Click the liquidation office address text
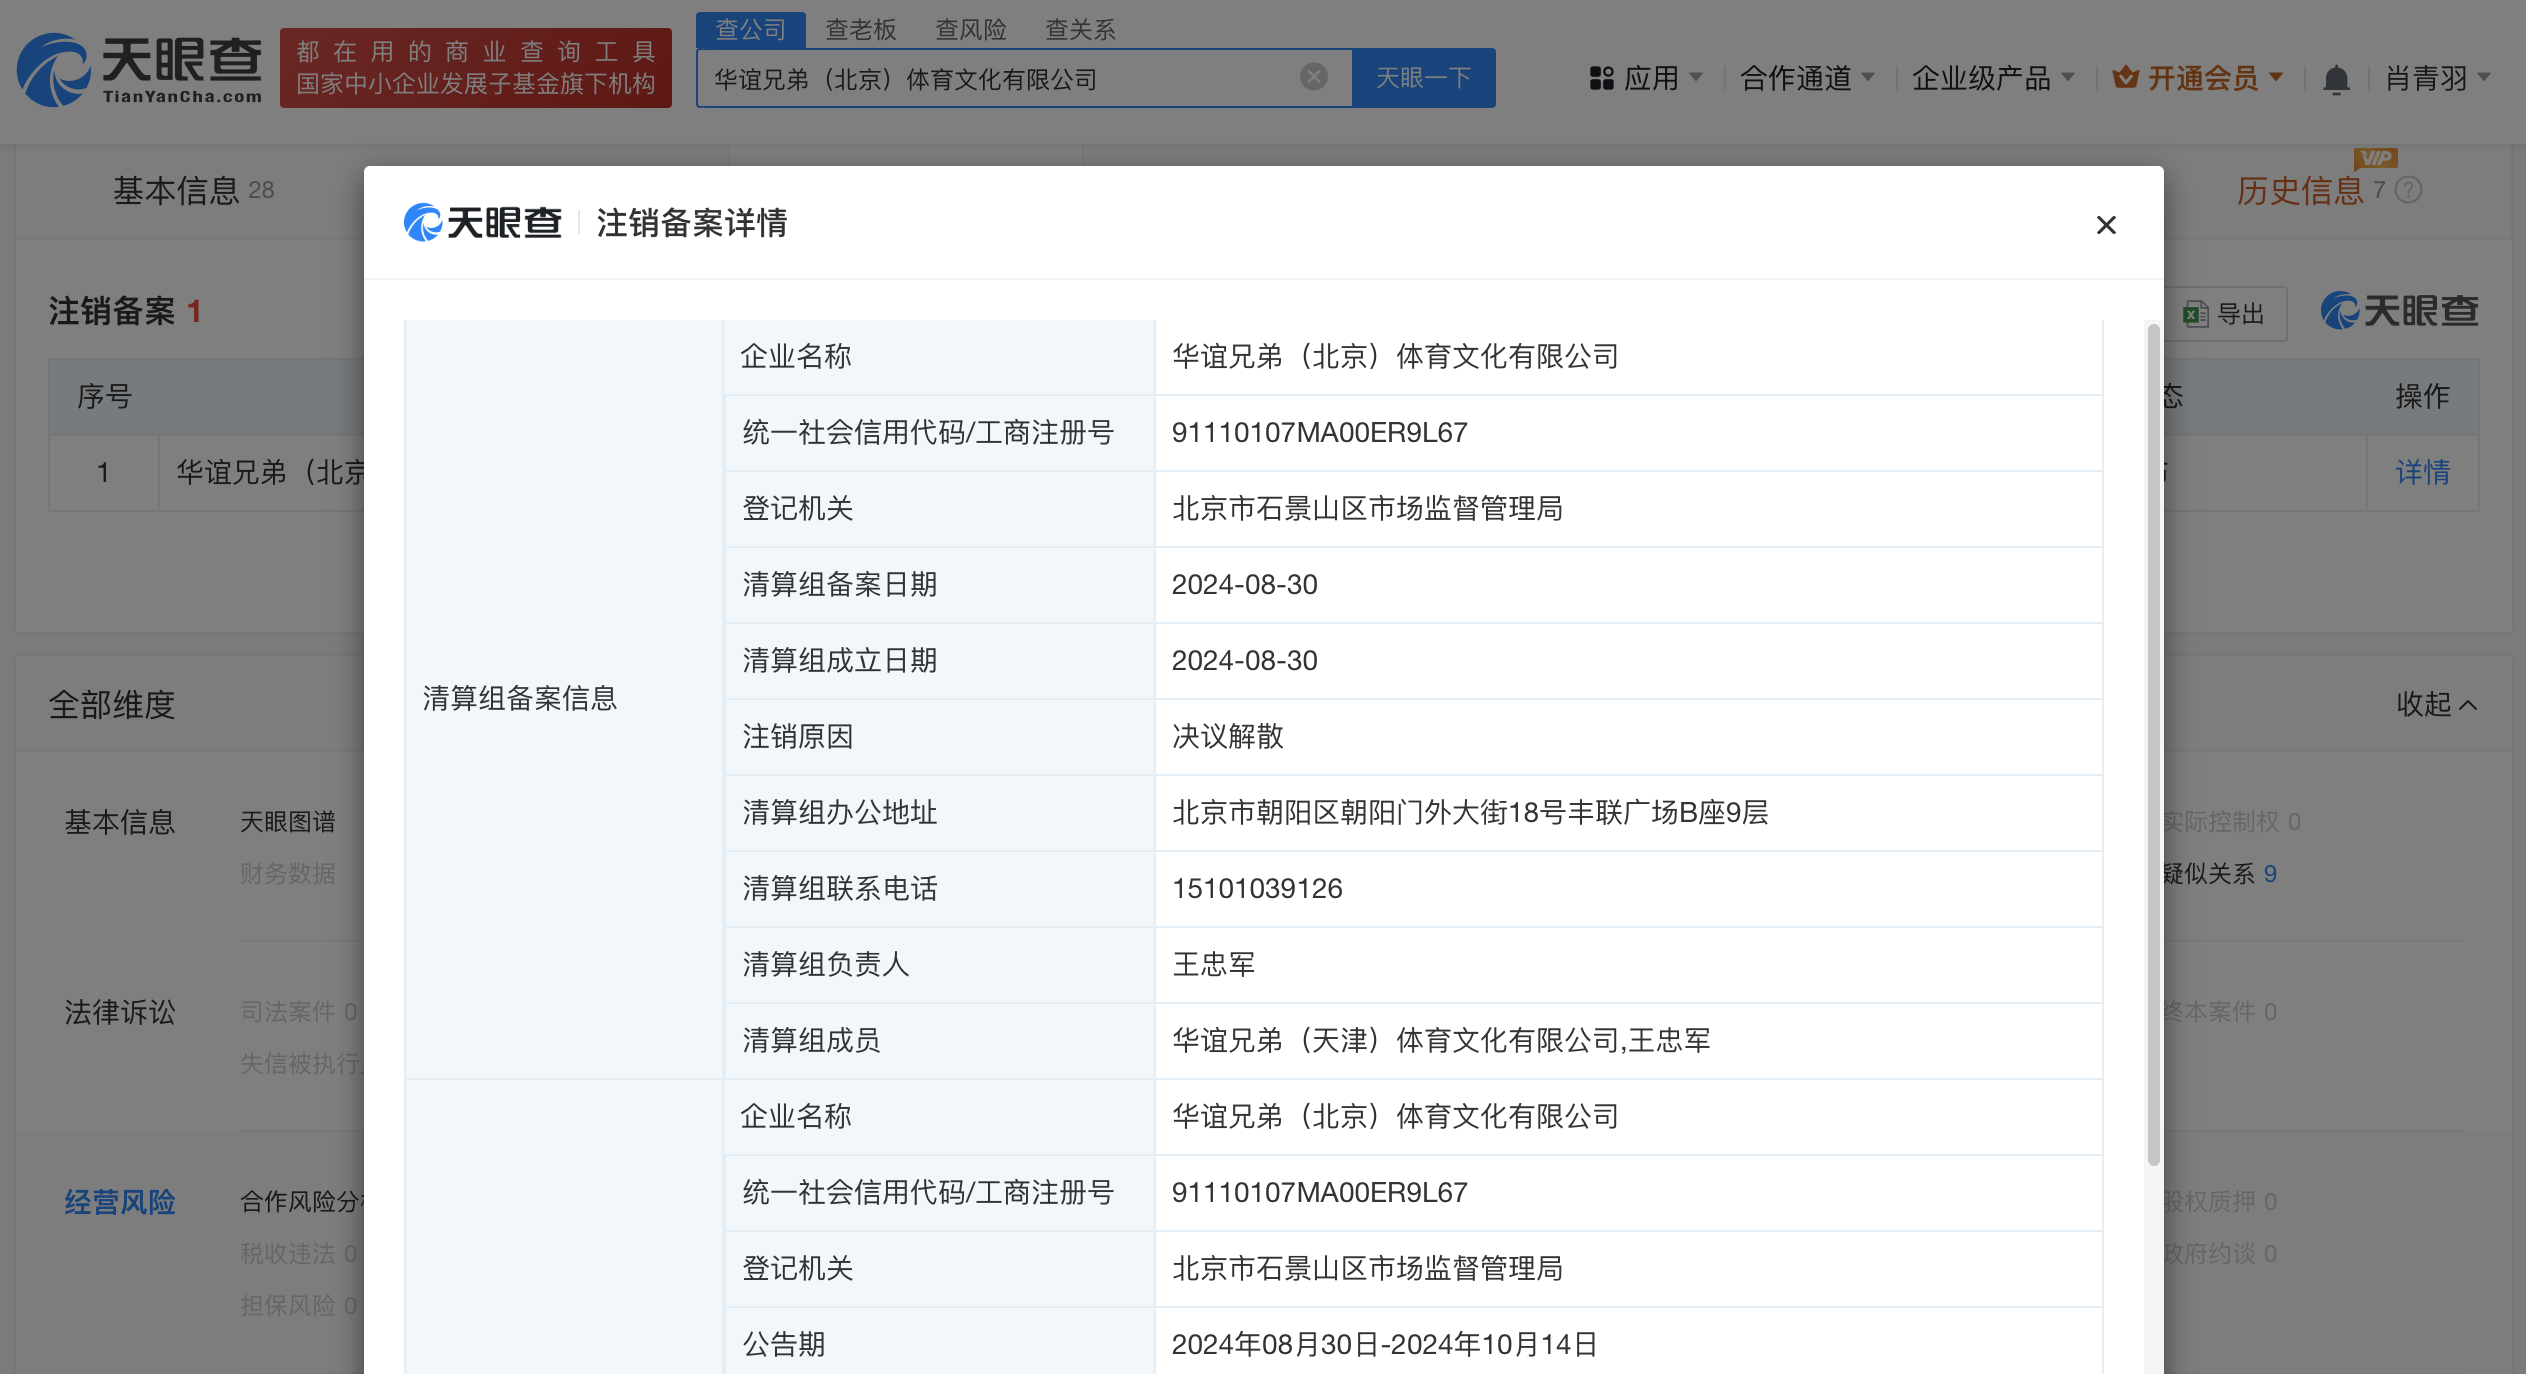Image resolution: width=2526 pixels, height=1374 pixels. click(x=1470, y=812)
